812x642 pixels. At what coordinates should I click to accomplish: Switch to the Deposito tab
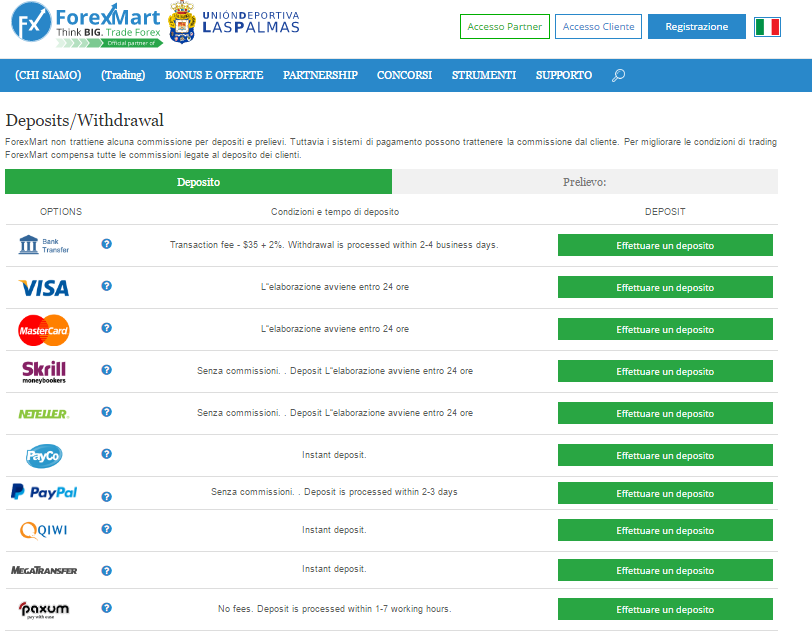point(198,182)
